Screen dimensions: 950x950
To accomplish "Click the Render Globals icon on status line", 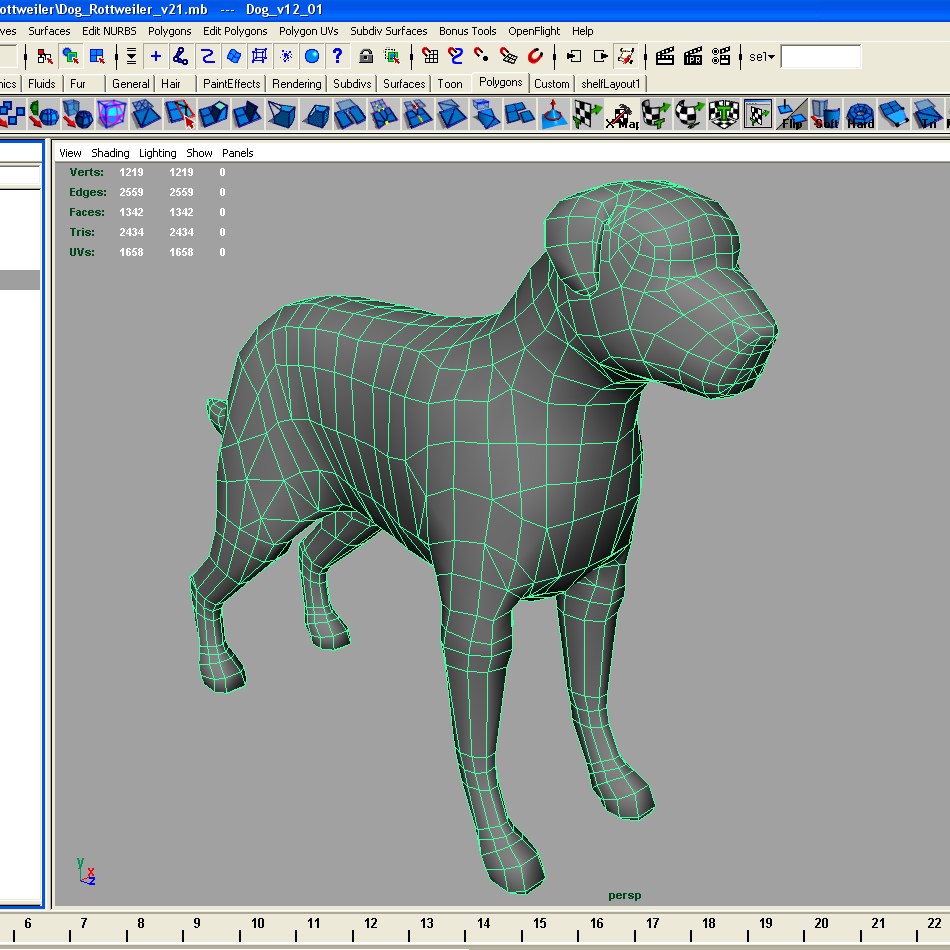I will [x=723, y=58].
